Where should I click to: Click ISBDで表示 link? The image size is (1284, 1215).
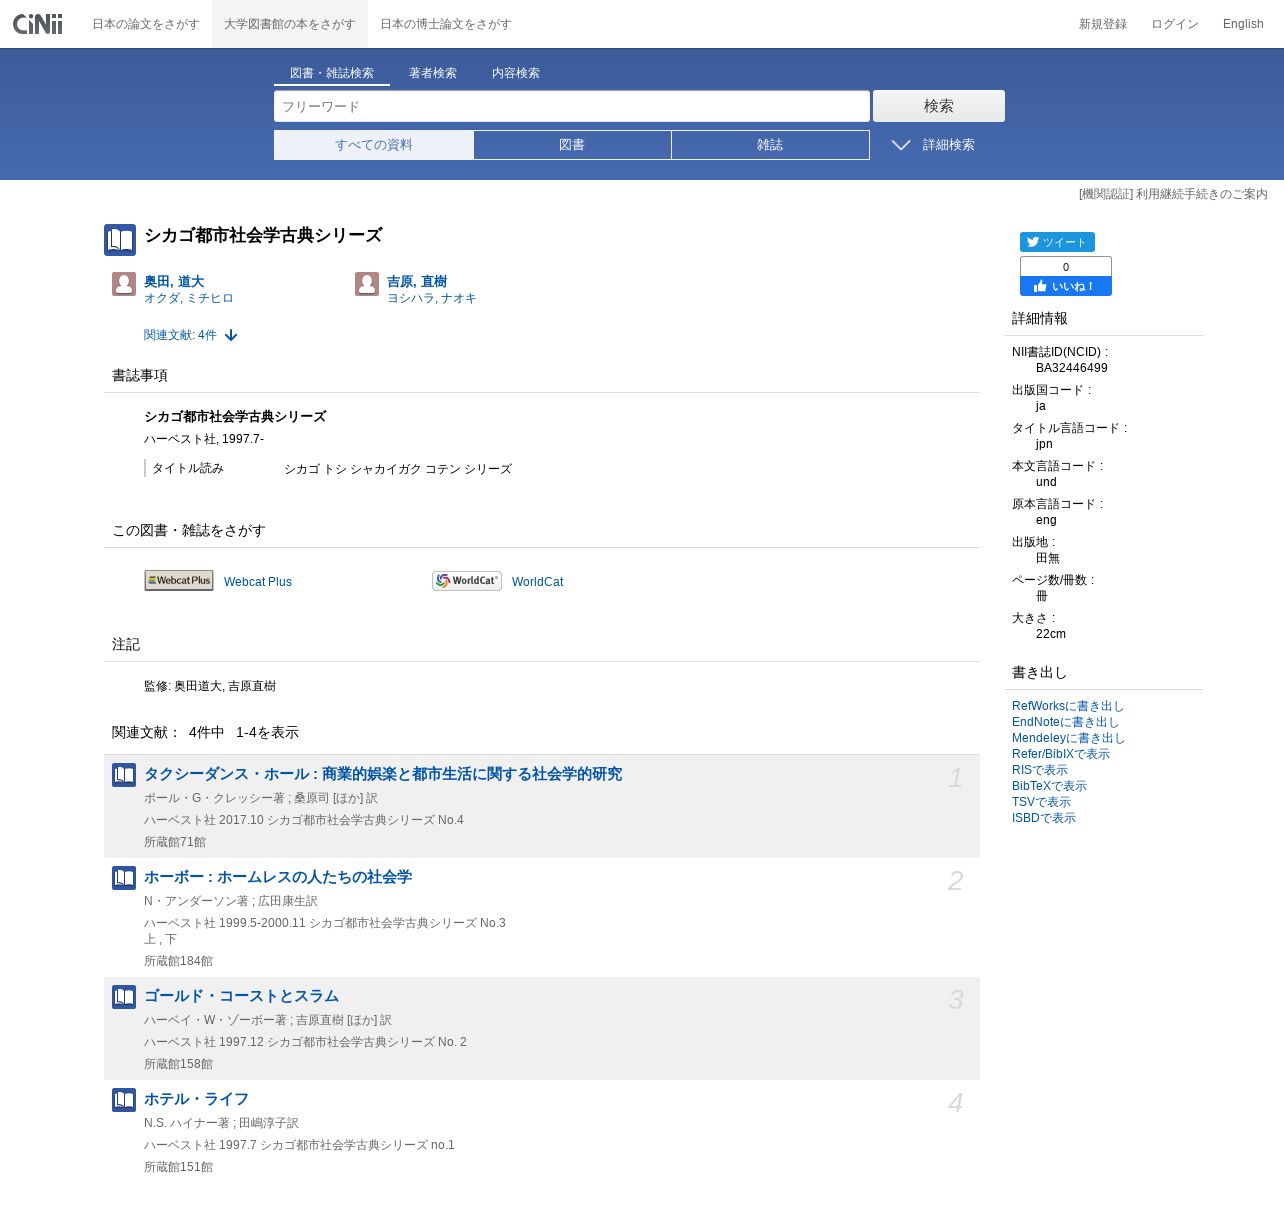(1044, 818)
